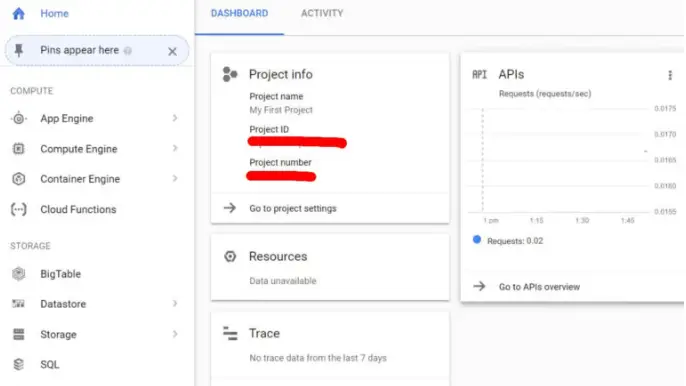Dismiss the Pins appear here banner
The image size is (686, 386).
tap(172, 51)
